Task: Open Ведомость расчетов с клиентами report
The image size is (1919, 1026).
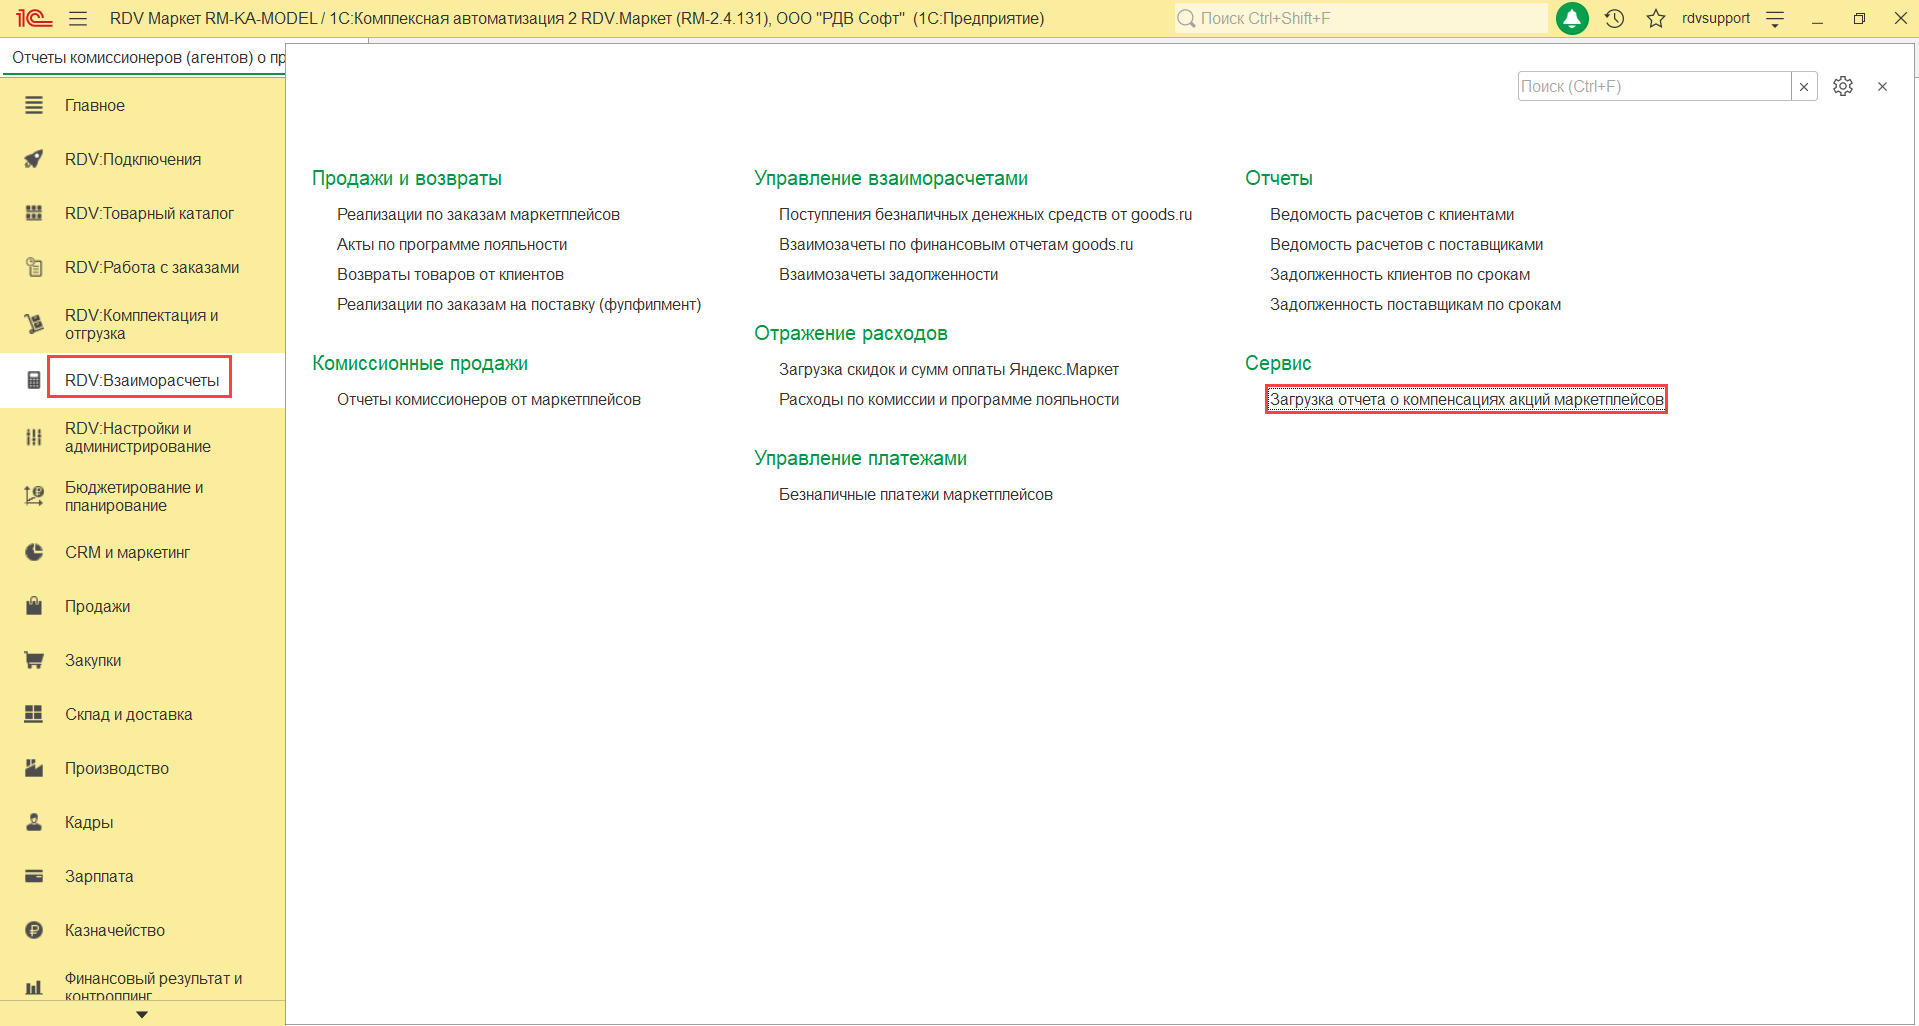Action: [x=1392, y=214]
